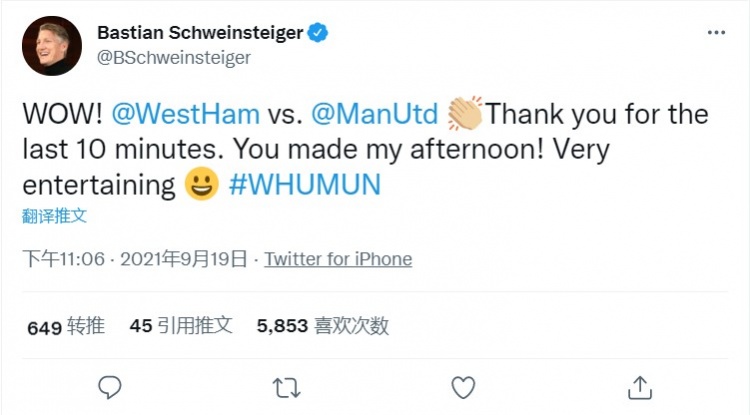View the 5,853 喜欢次数 likes list
Image resolution: width=750 pixels, height=415 pixels.
(x=323, y=326)
